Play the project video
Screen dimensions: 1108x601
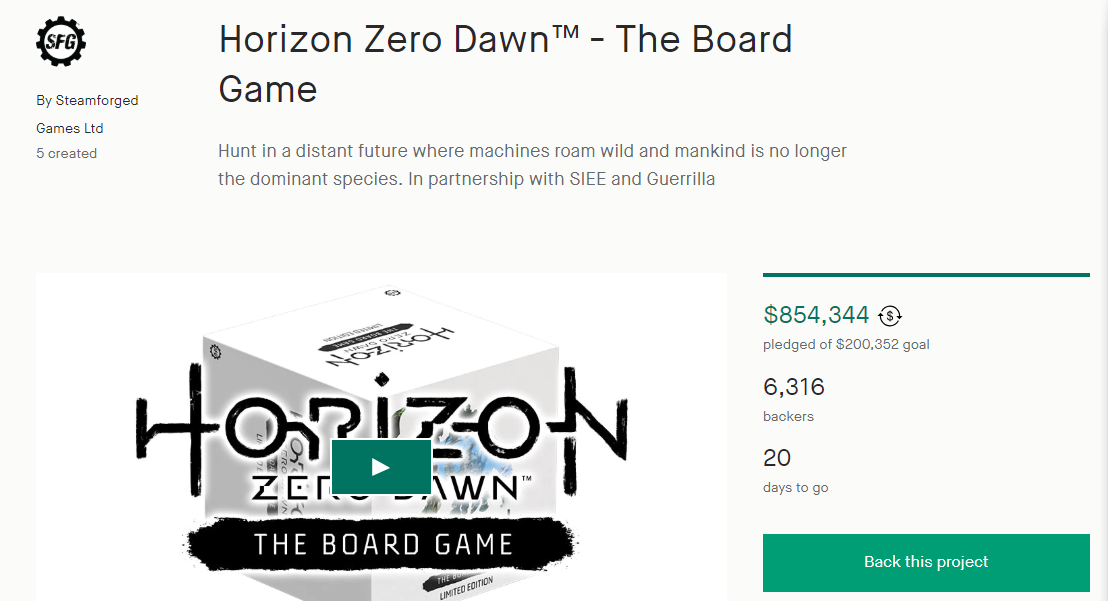point(381,466)
